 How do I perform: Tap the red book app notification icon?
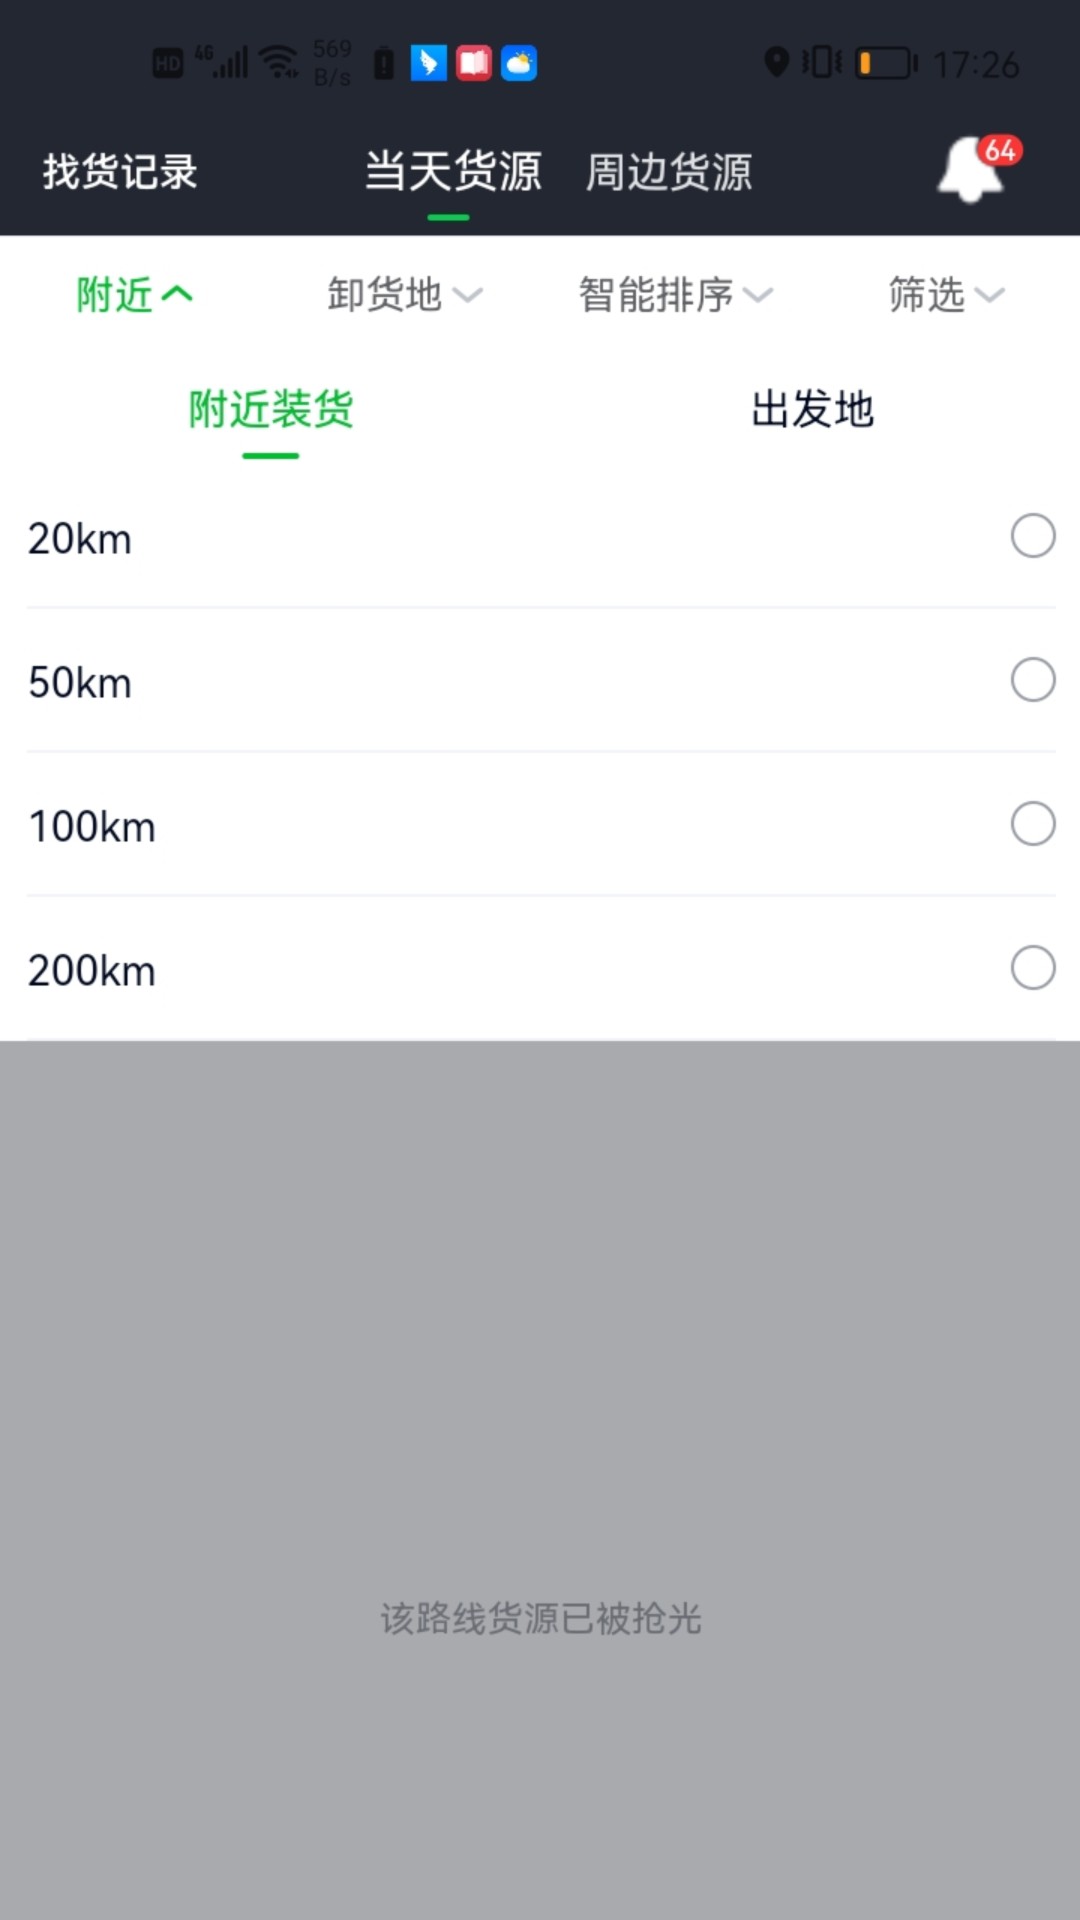[x=474, y=63]
